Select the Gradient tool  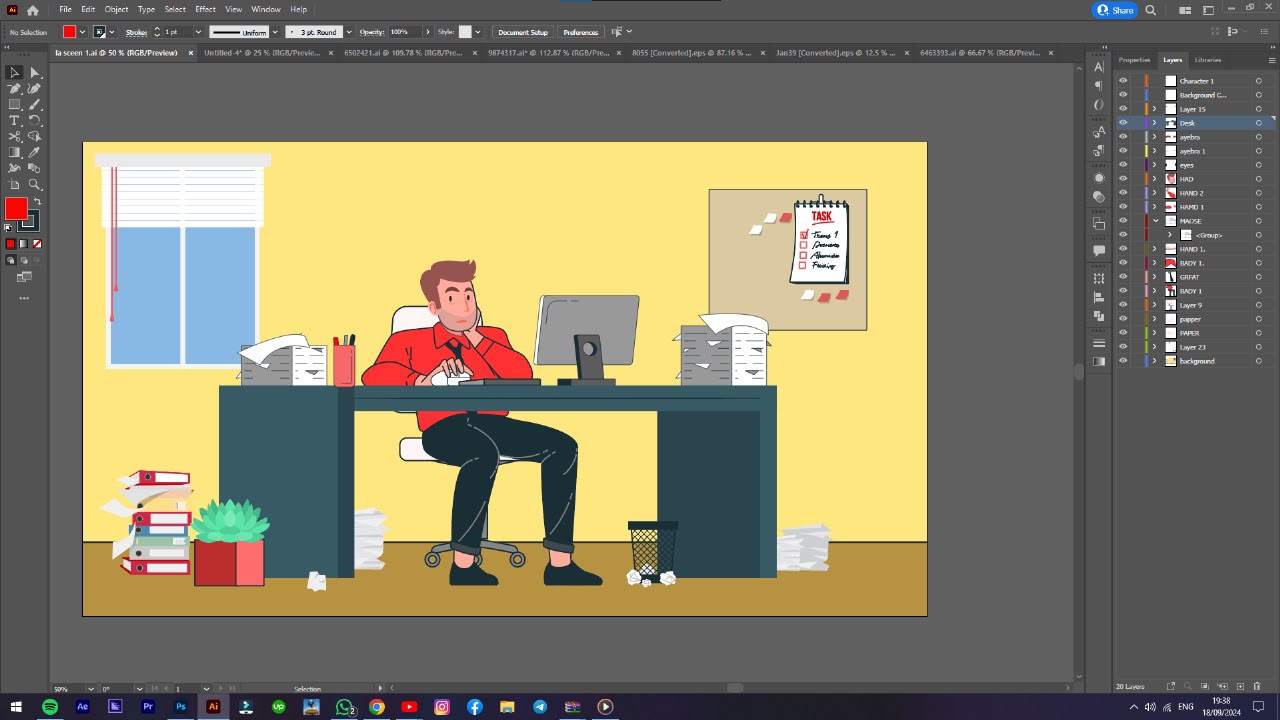tap(14, 152)
